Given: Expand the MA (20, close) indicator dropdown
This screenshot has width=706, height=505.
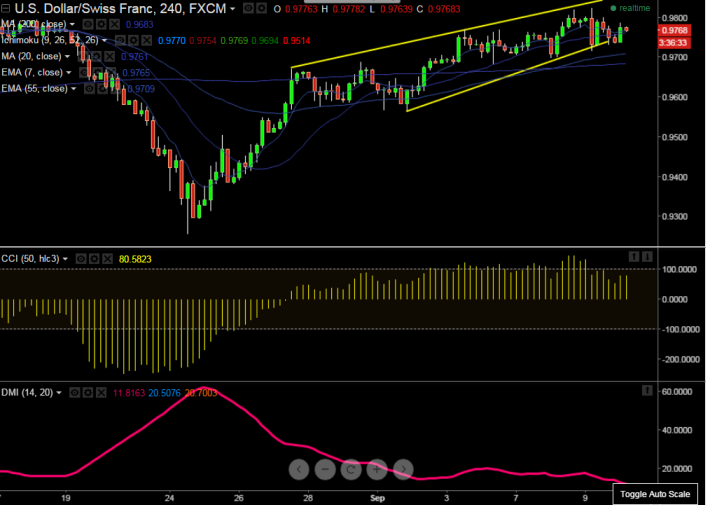Looking at the screenshot, I should [67, 57].
